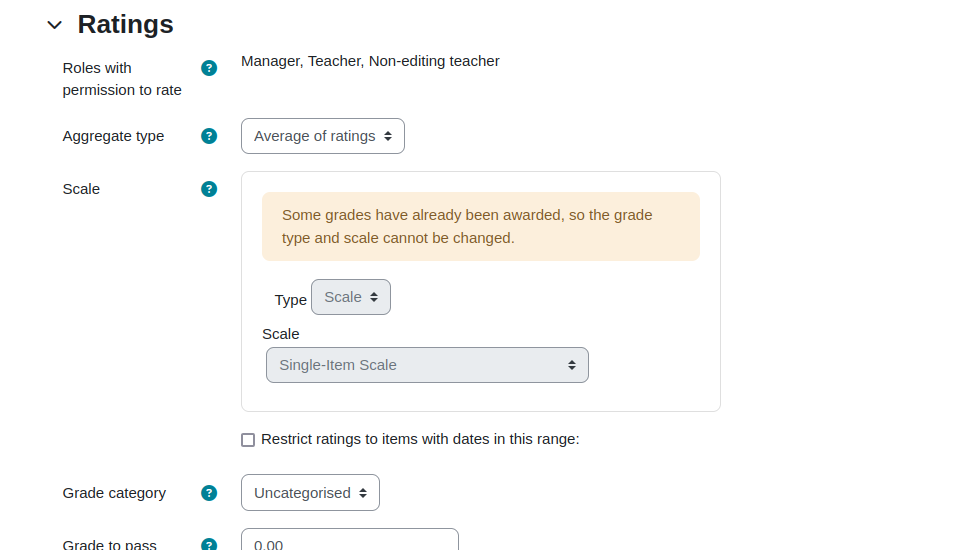This screenshot has width=959, height=550.
Task: Click the Grade to pass input field
Action: point(350,540)
